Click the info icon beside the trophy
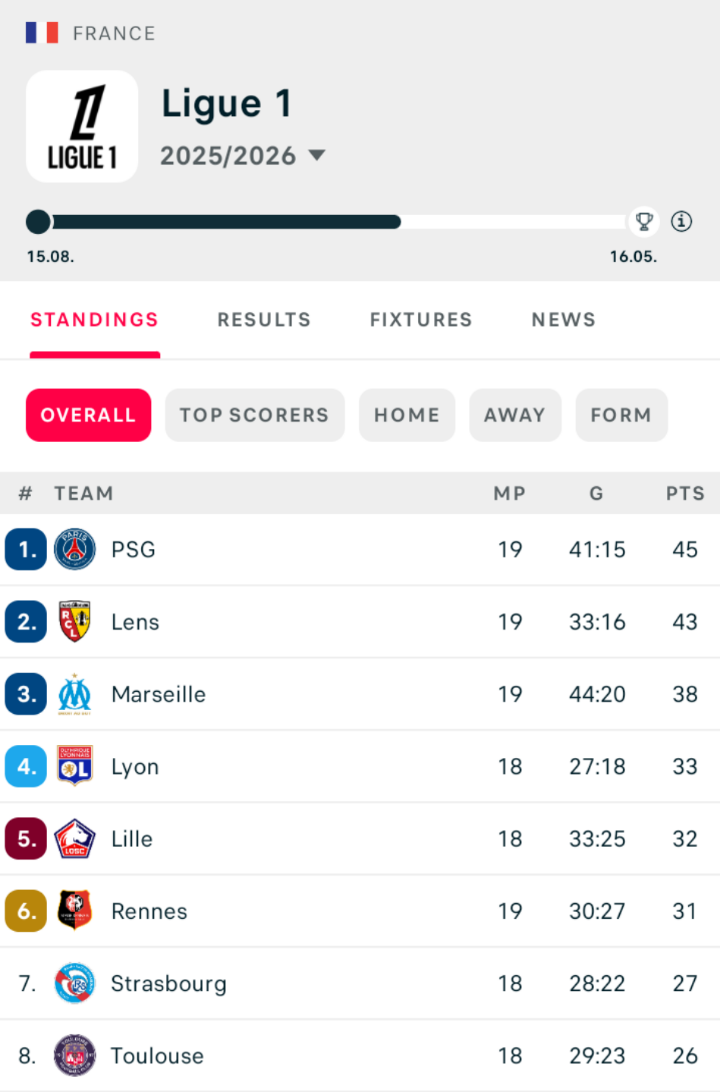The height and width of the screenshot is (1092, 720). (x=682, y=221)
